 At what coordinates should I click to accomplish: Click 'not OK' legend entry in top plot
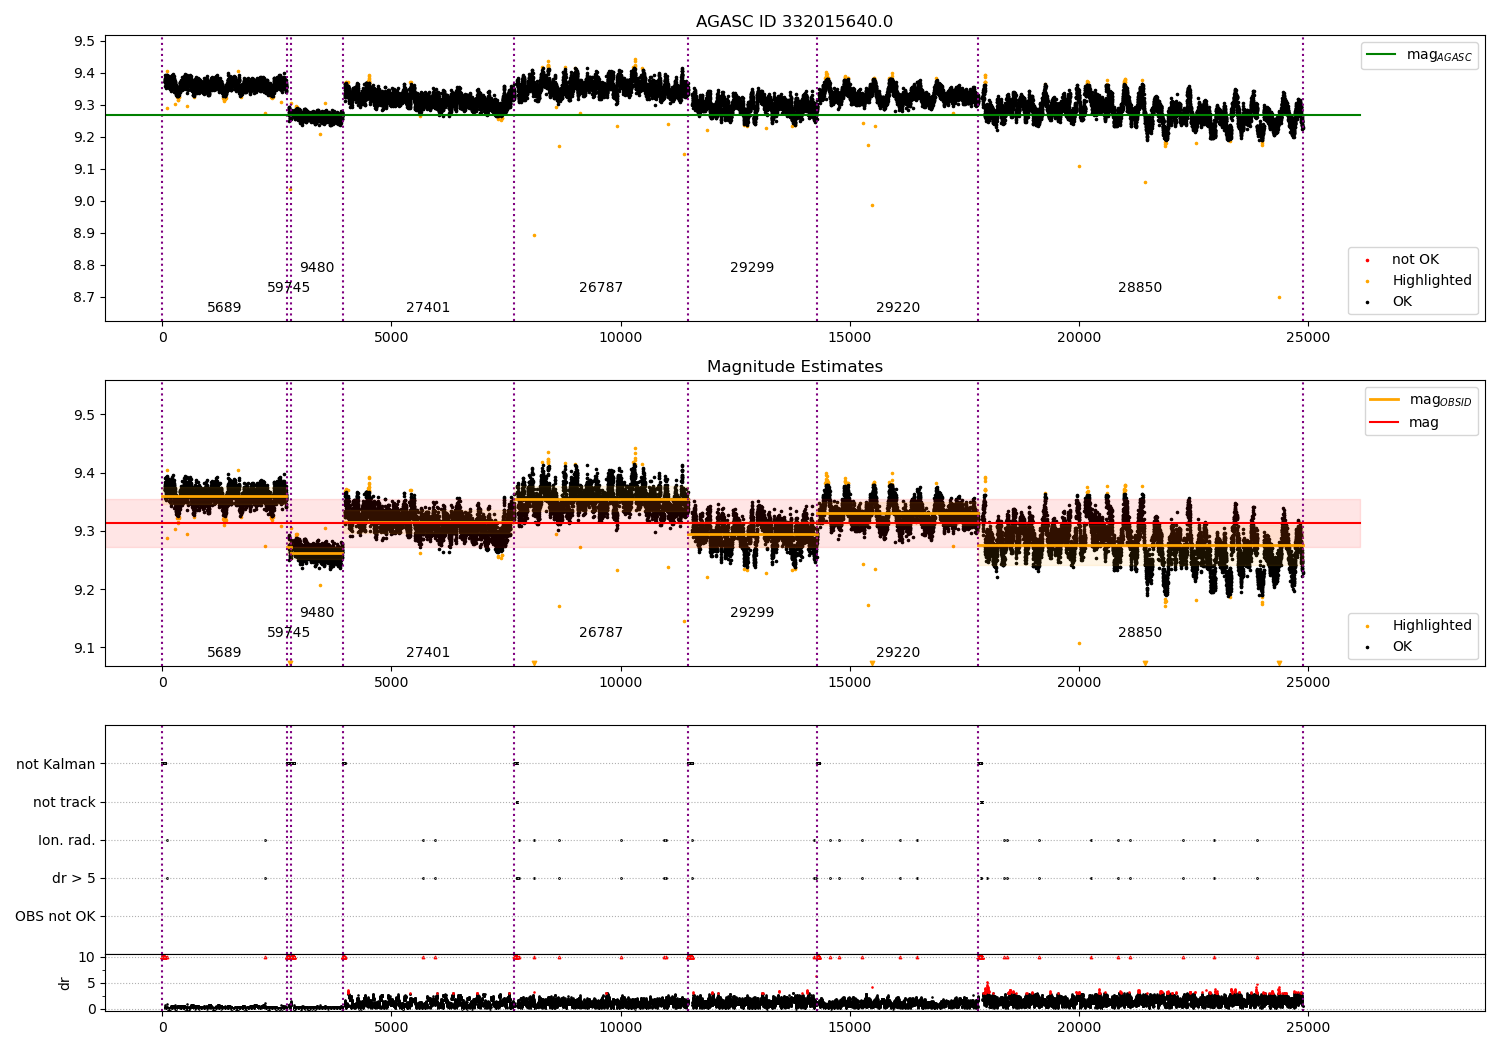pos(1415,260)
